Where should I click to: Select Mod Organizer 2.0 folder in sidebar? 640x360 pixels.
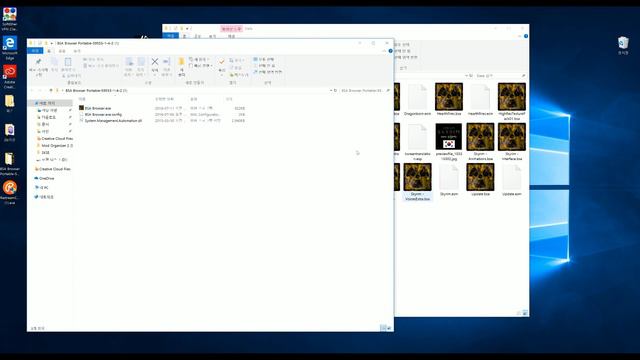point(55,145)
